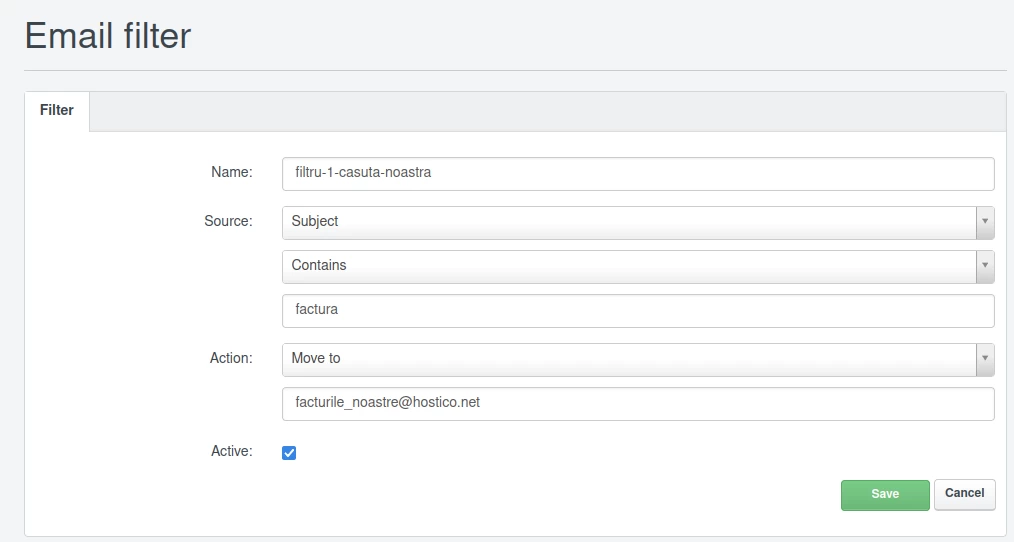1014x542 pixels.
Task: Switch to the Filter tab
Action: (57, 111)
